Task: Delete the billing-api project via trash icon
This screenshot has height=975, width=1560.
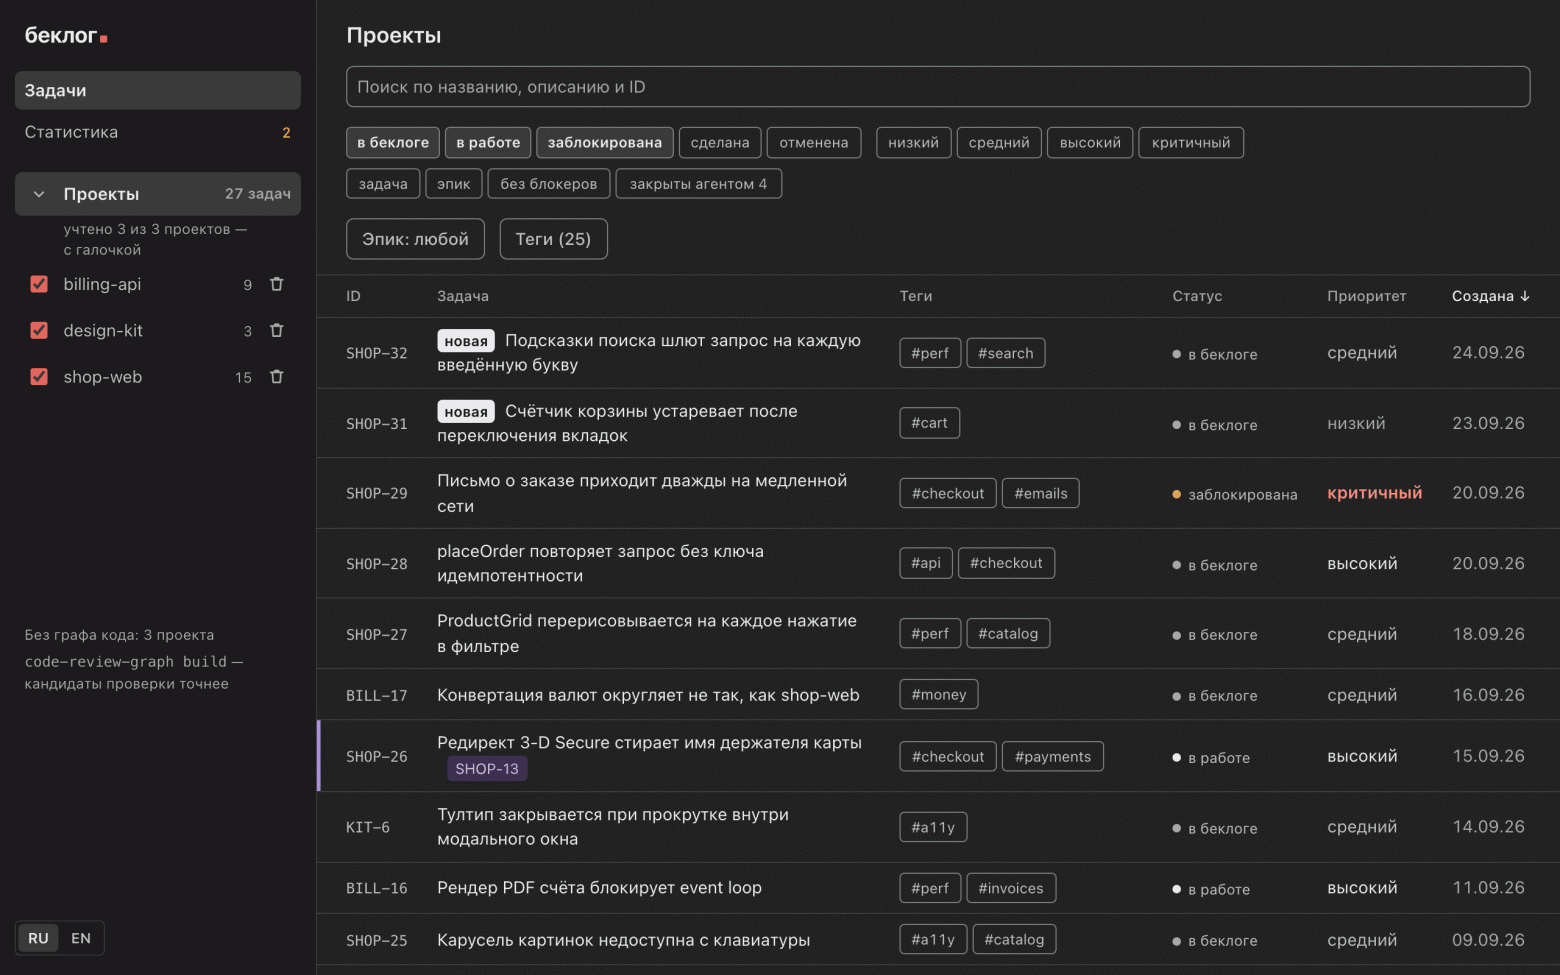Action: 277,284
